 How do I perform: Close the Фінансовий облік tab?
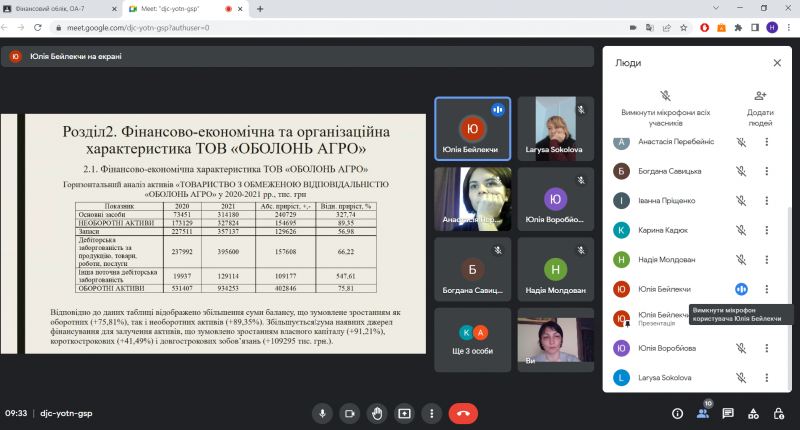click(114, 9)
